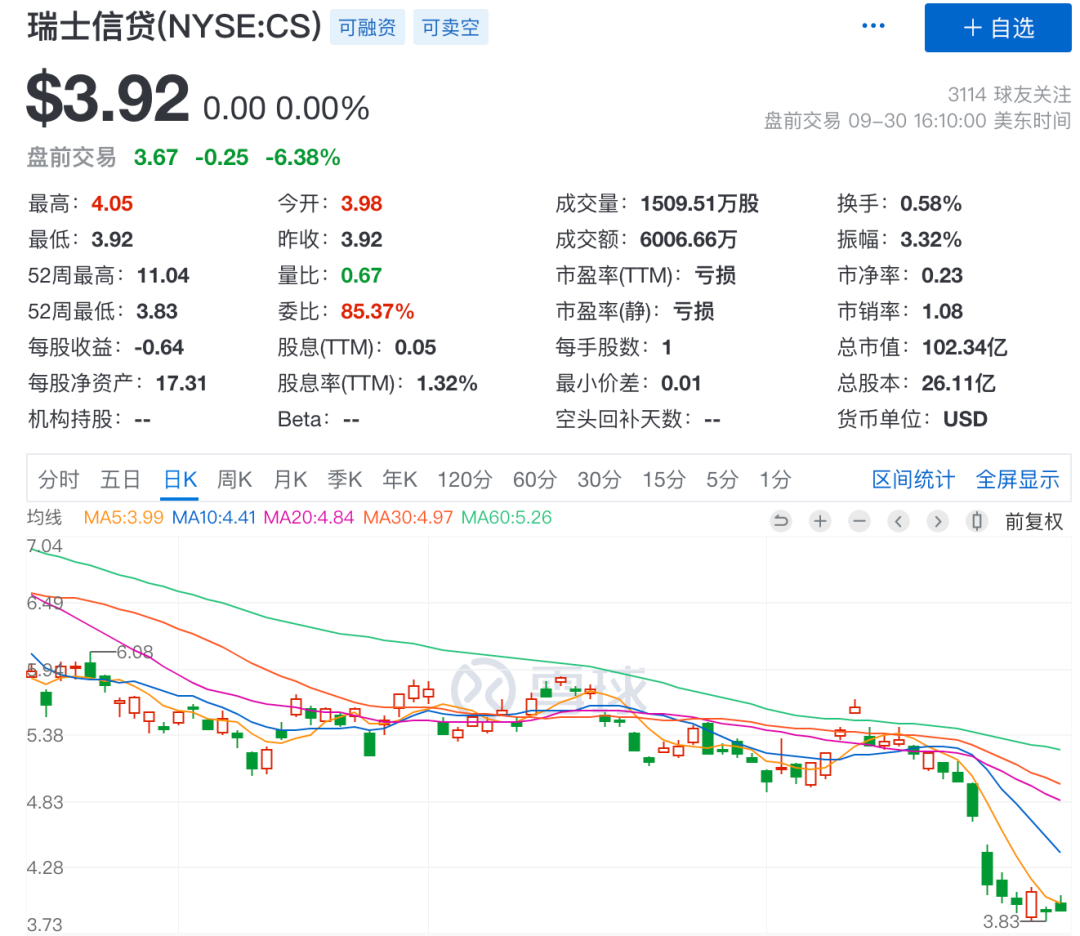The height and width of the screenshot is (936, 1080).
Task: Click the reset/undo chart icon
Action: (x=781, y=521)
